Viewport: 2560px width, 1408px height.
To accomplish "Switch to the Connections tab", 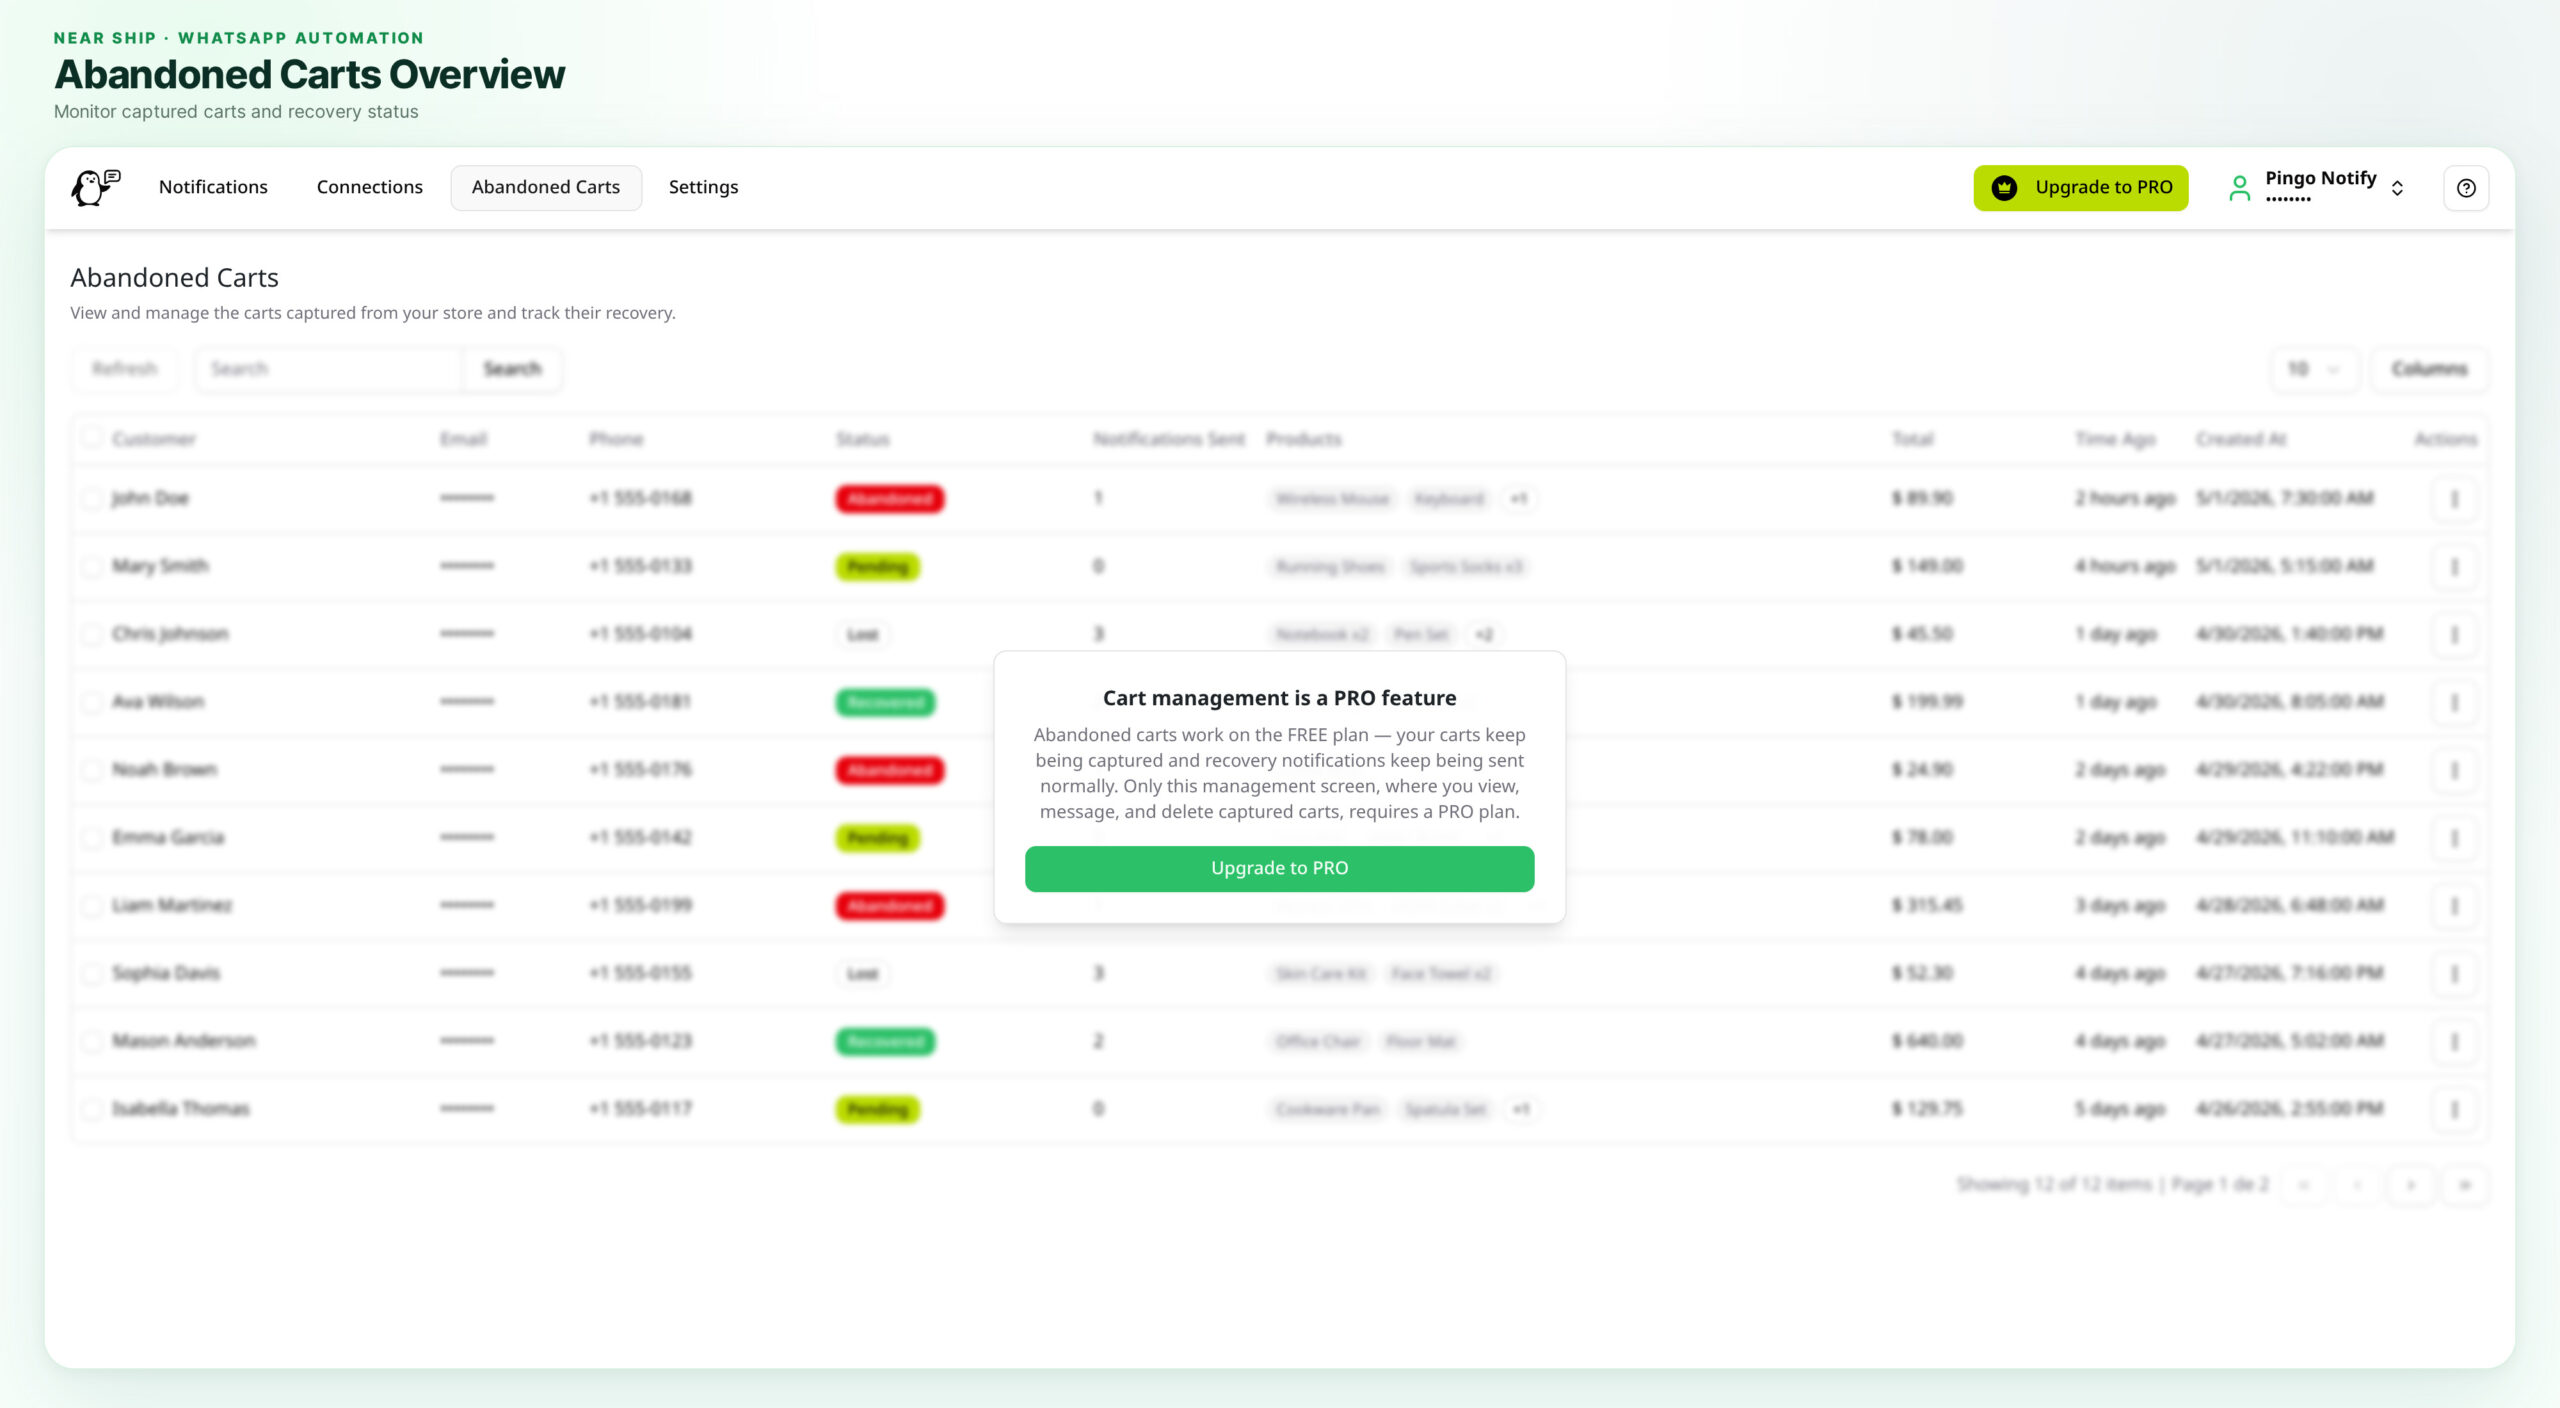I will (x=369, y=187).
